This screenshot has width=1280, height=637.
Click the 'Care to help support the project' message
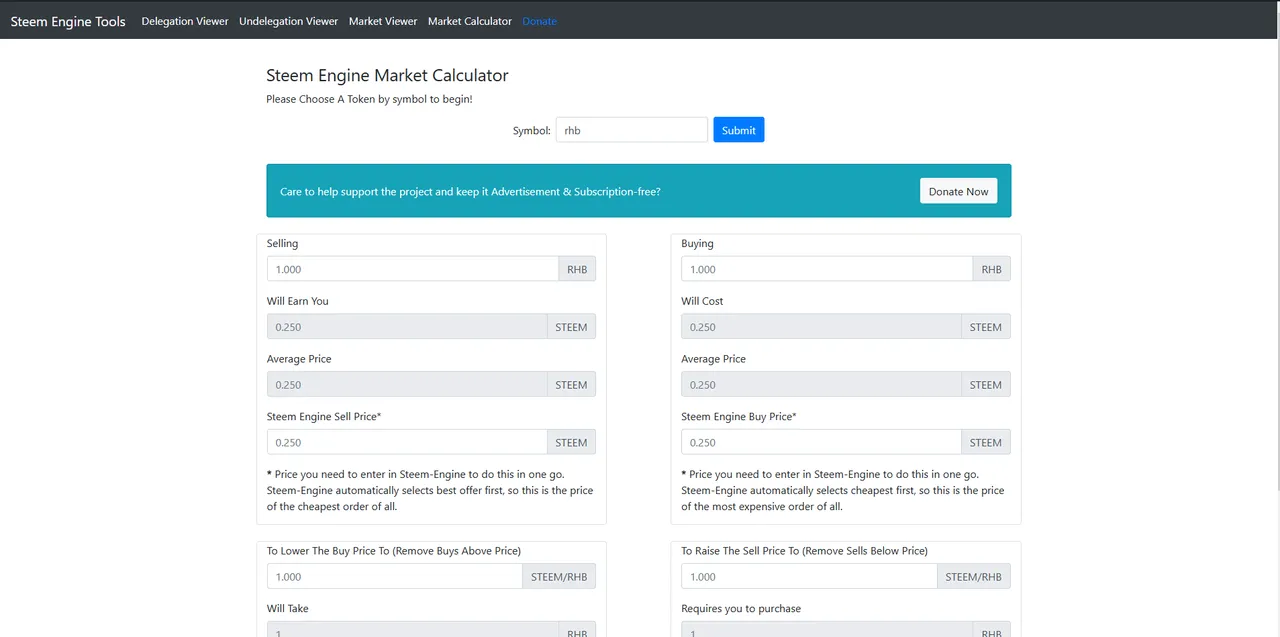(x=470, y=191)
